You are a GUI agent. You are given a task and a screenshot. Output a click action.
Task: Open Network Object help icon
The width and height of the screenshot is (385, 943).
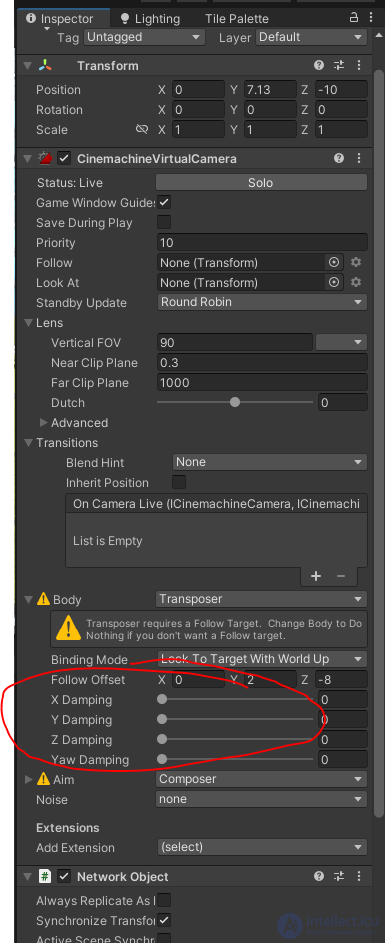319,876
